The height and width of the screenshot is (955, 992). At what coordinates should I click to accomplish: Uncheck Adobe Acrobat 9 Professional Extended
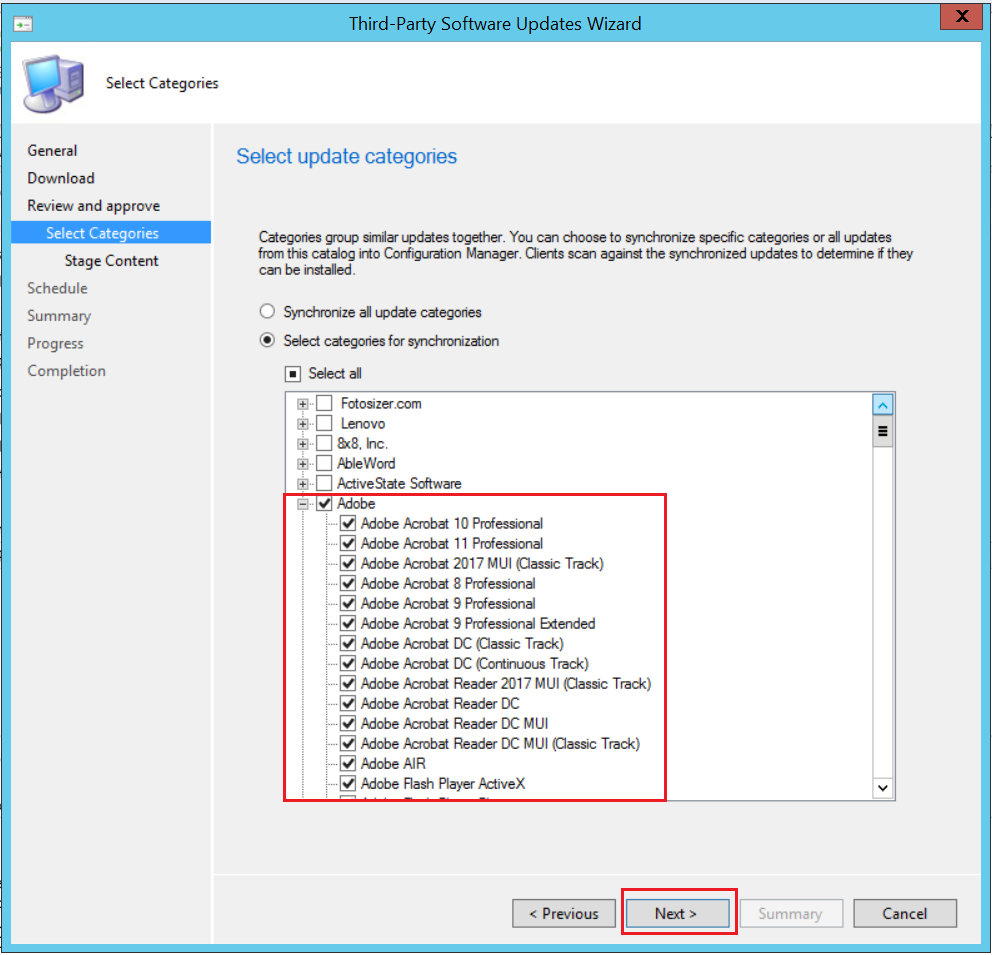(x=348, y=624)
